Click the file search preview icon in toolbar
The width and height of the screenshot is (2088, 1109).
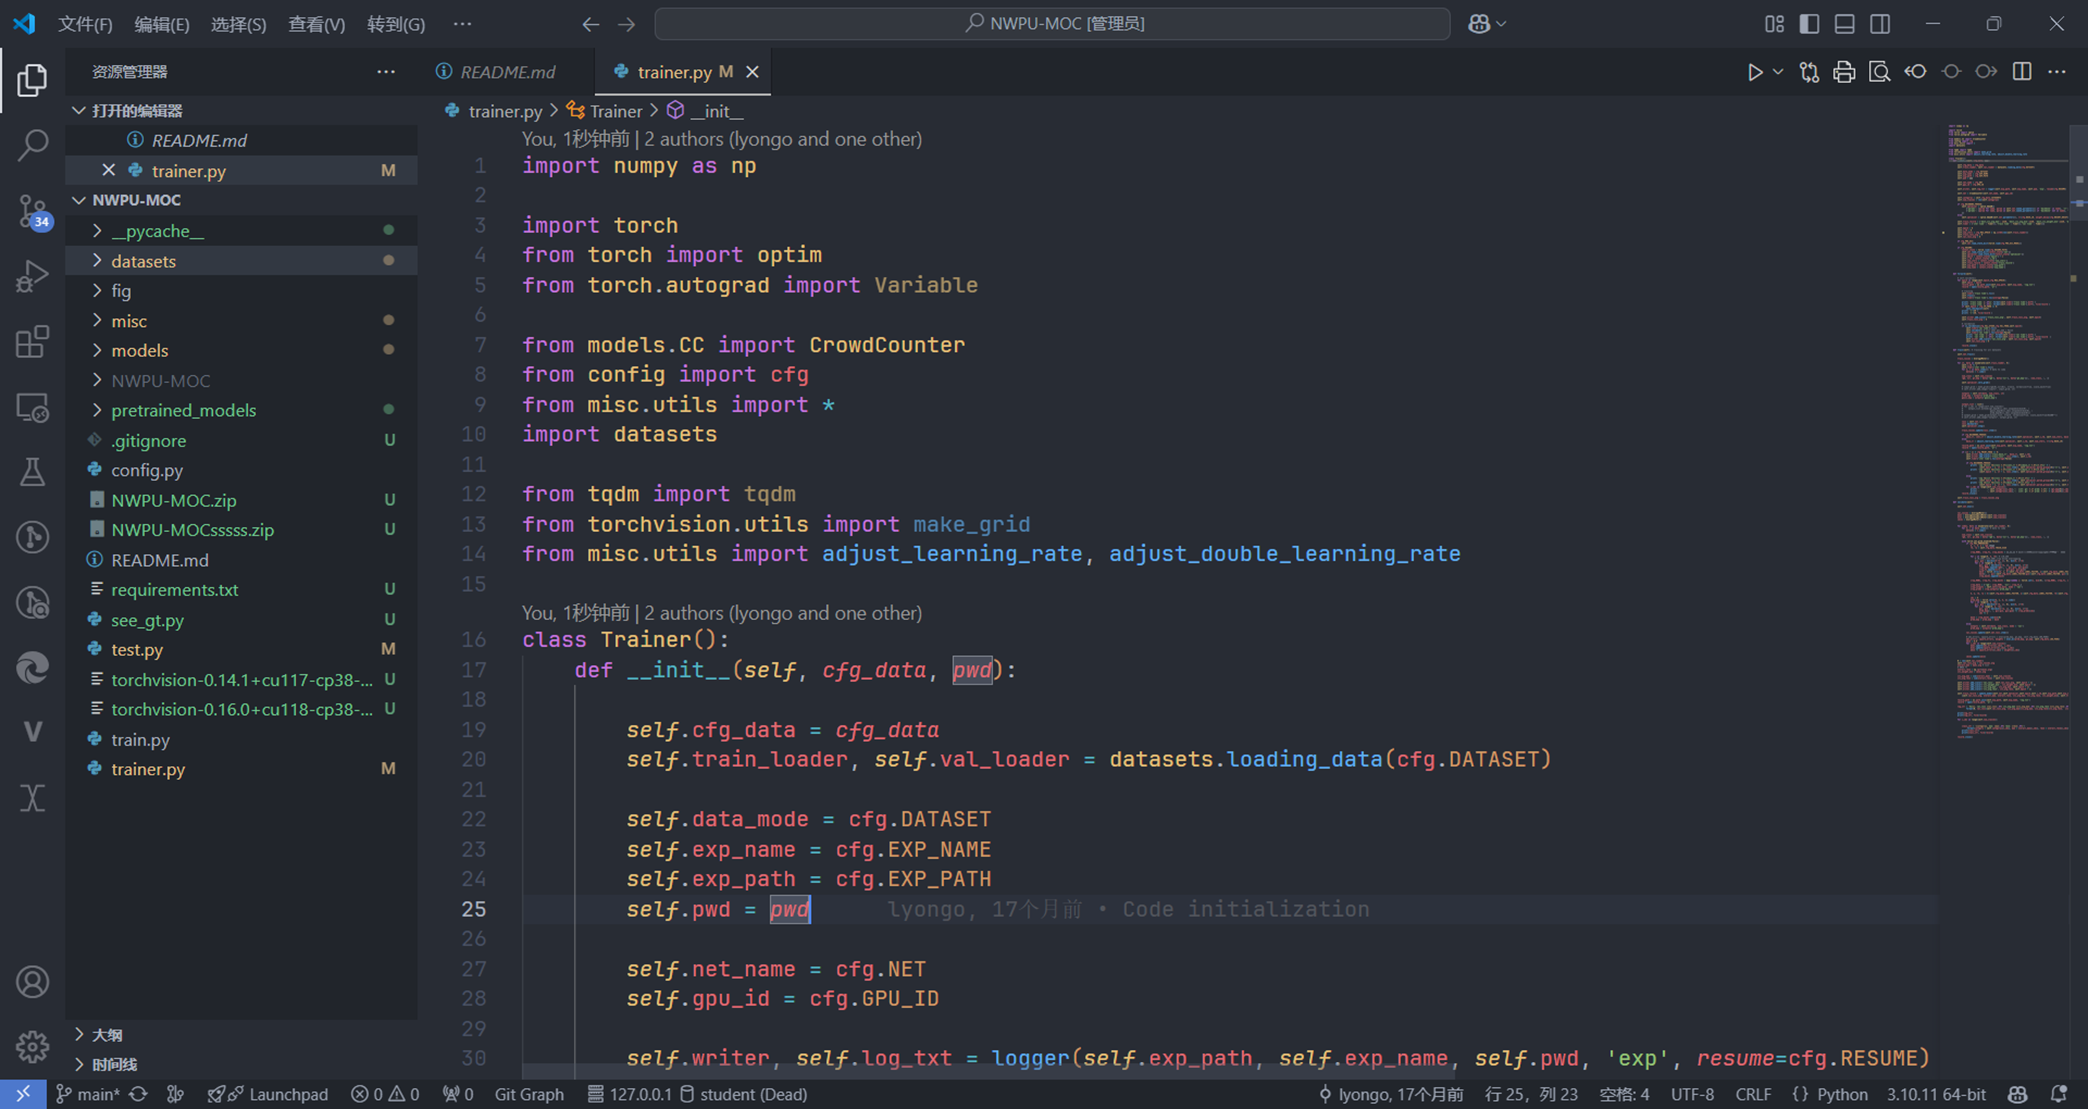click(x=1879, y=72)
